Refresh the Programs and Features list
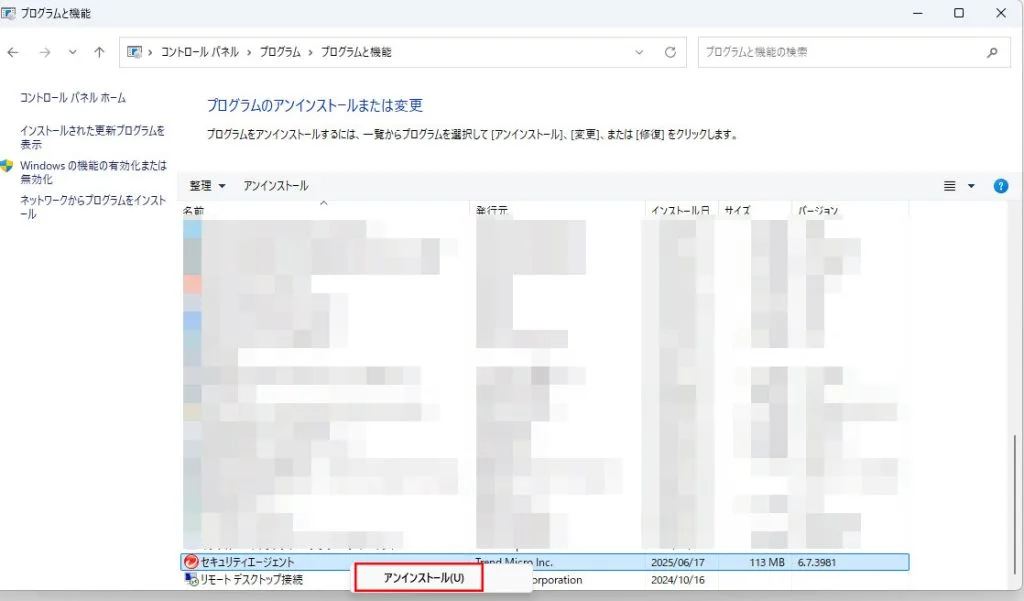 670,52
